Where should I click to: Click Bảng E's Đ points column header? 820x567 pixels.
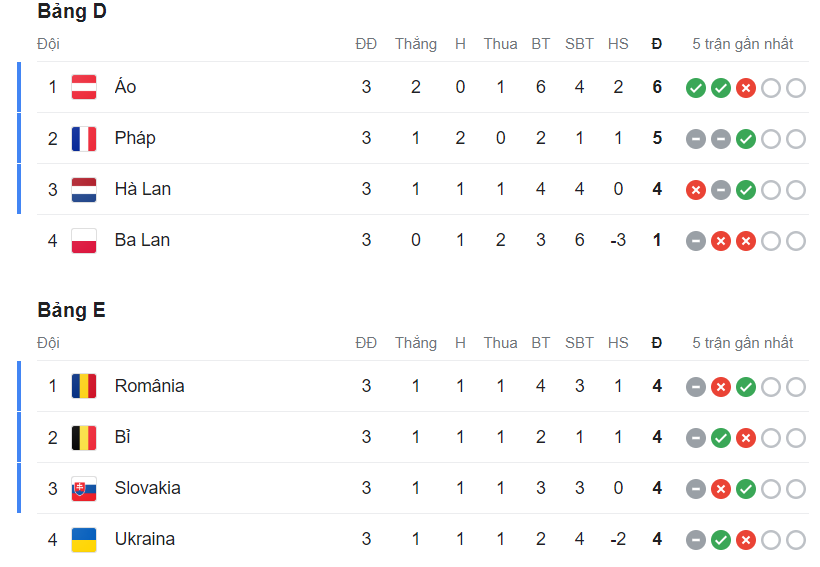(x=657, y=343)
